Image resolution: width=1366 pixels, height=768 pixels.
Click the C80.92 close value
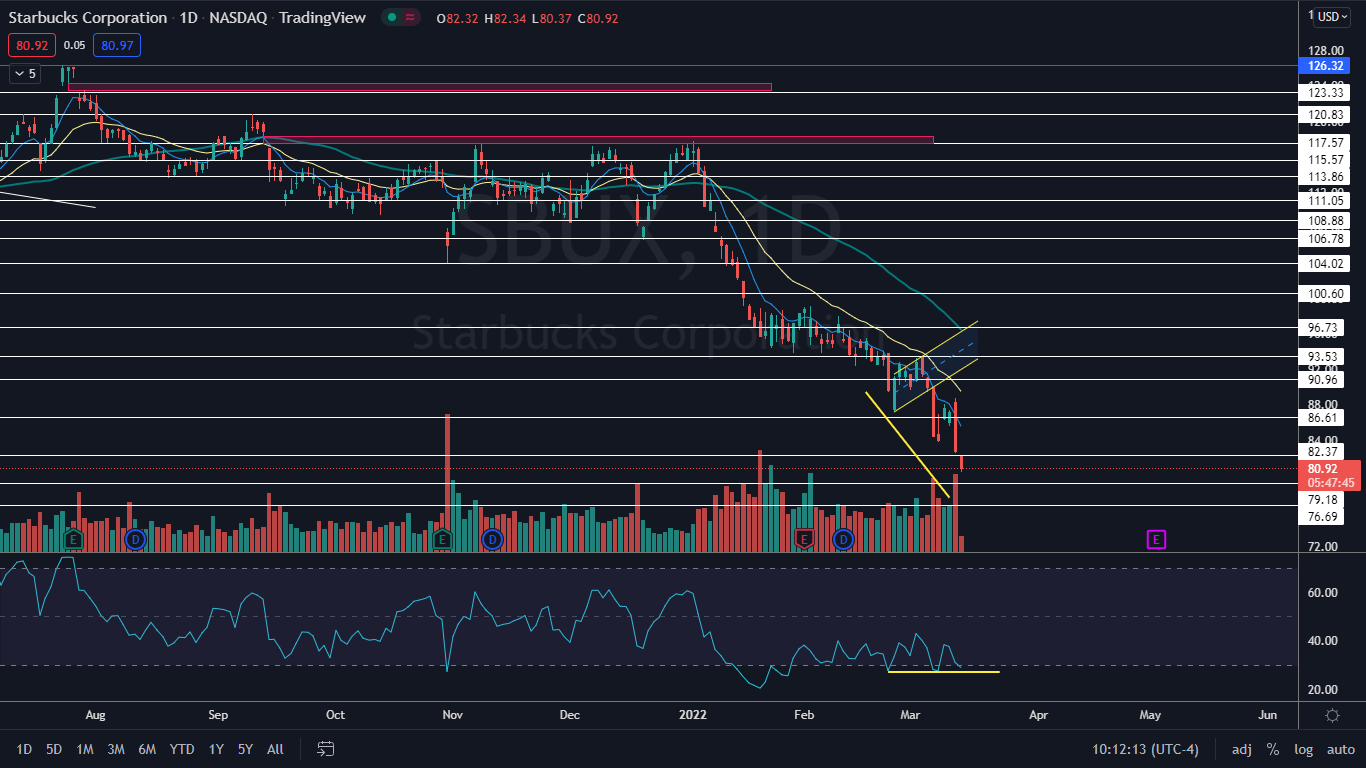click(598, 18)
